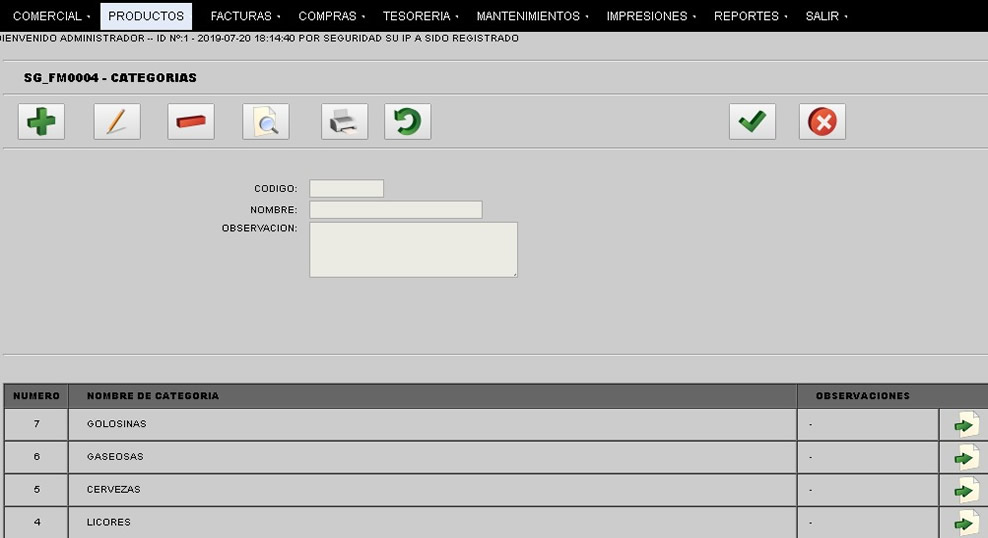This screenshot has height=538, width=988.
Task: Click number 7 in the table
Action: pyautogui.click(x=37, y=424)
